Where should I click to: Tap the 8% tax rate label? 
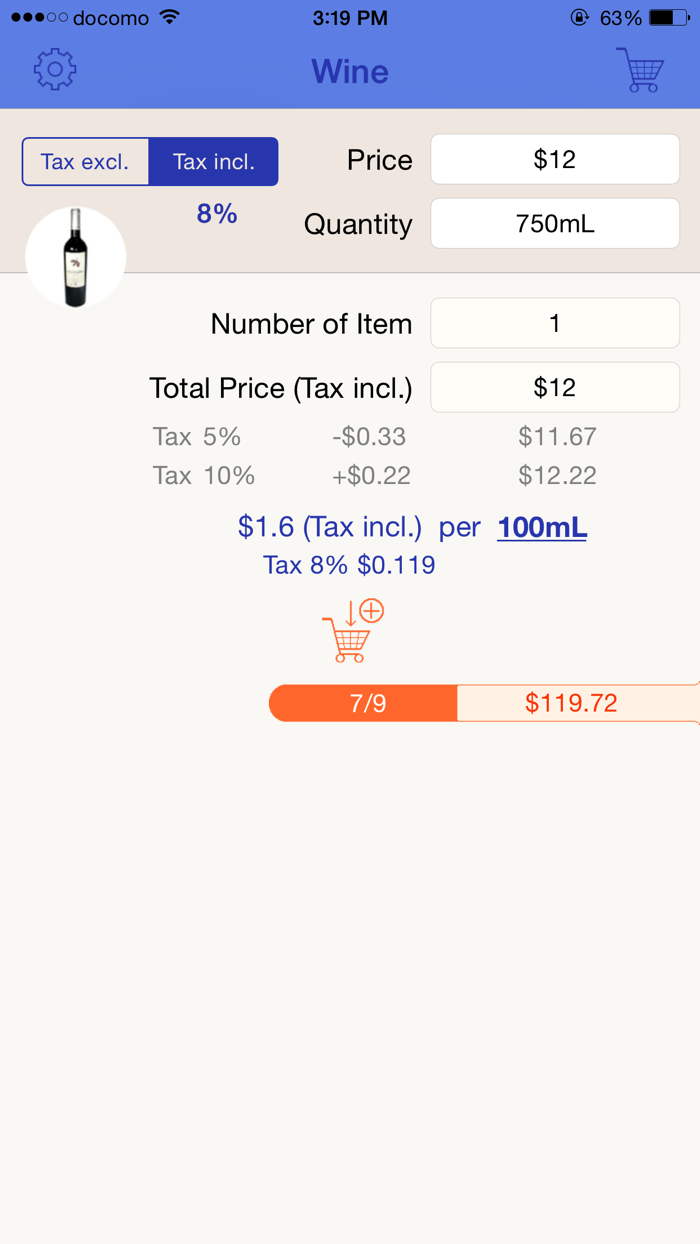coord(216,214)
